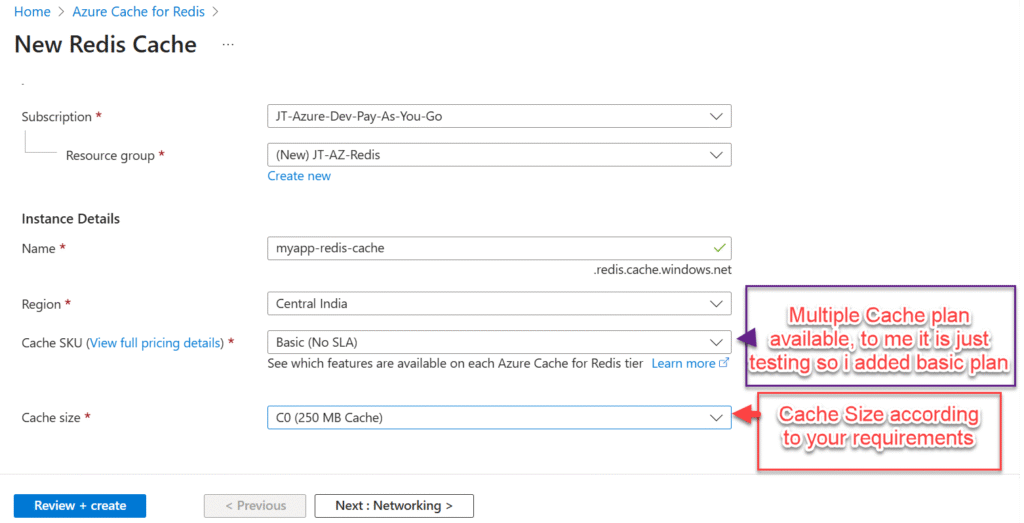Click external link icon after Learn more
1024x523 pixels.
(x=724, y=362)
